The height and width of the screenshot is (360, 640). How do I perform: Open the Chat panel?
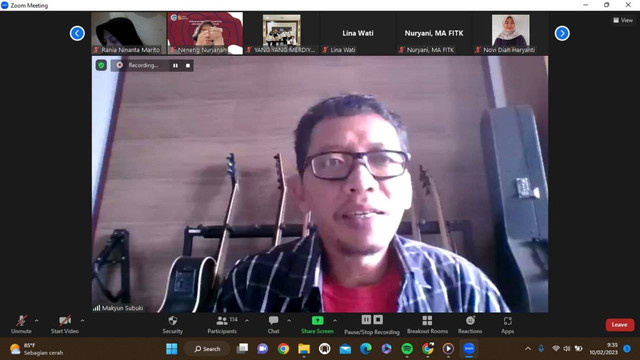(x=273, y=324)
